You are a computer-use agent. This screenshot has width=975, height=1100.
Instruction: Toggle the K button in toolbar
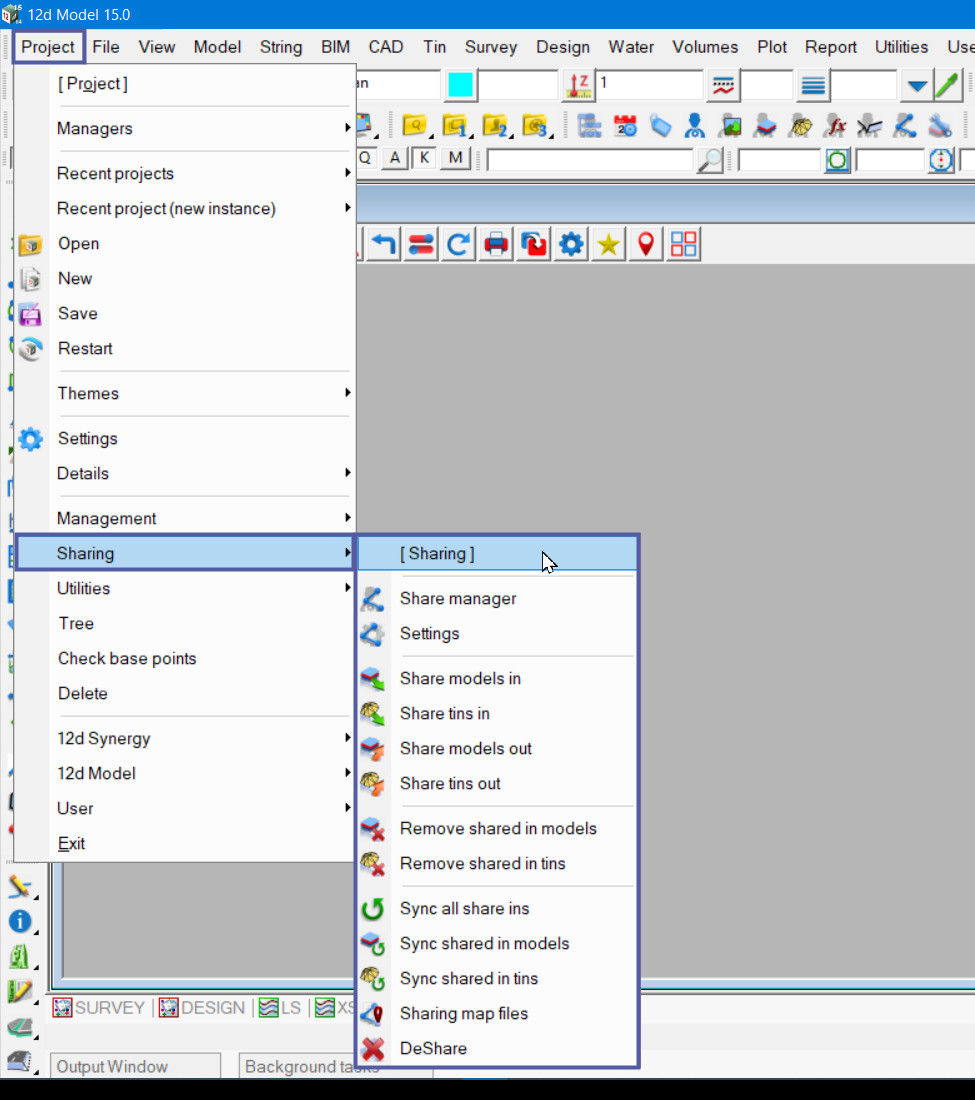point(424,158)
